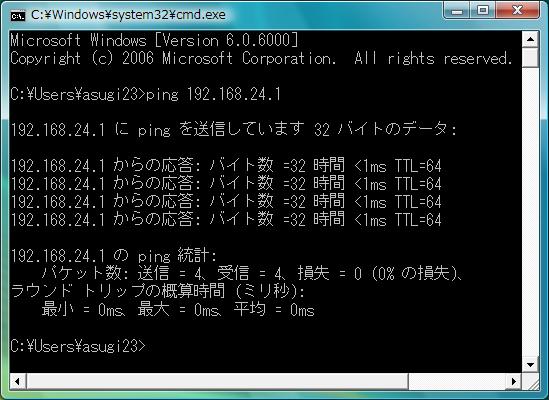
Task: Click the horizontal scrollbar thumb
Action: [x=217, y=381]
